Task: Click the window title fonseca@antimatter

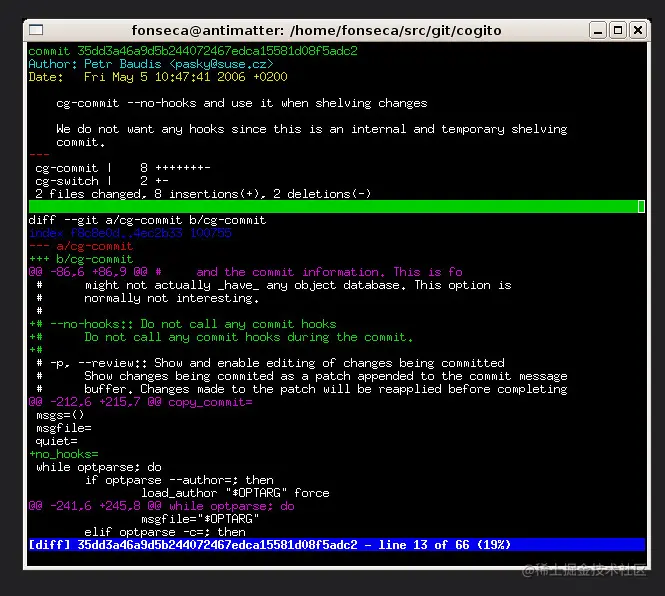Action: [316, 31]
